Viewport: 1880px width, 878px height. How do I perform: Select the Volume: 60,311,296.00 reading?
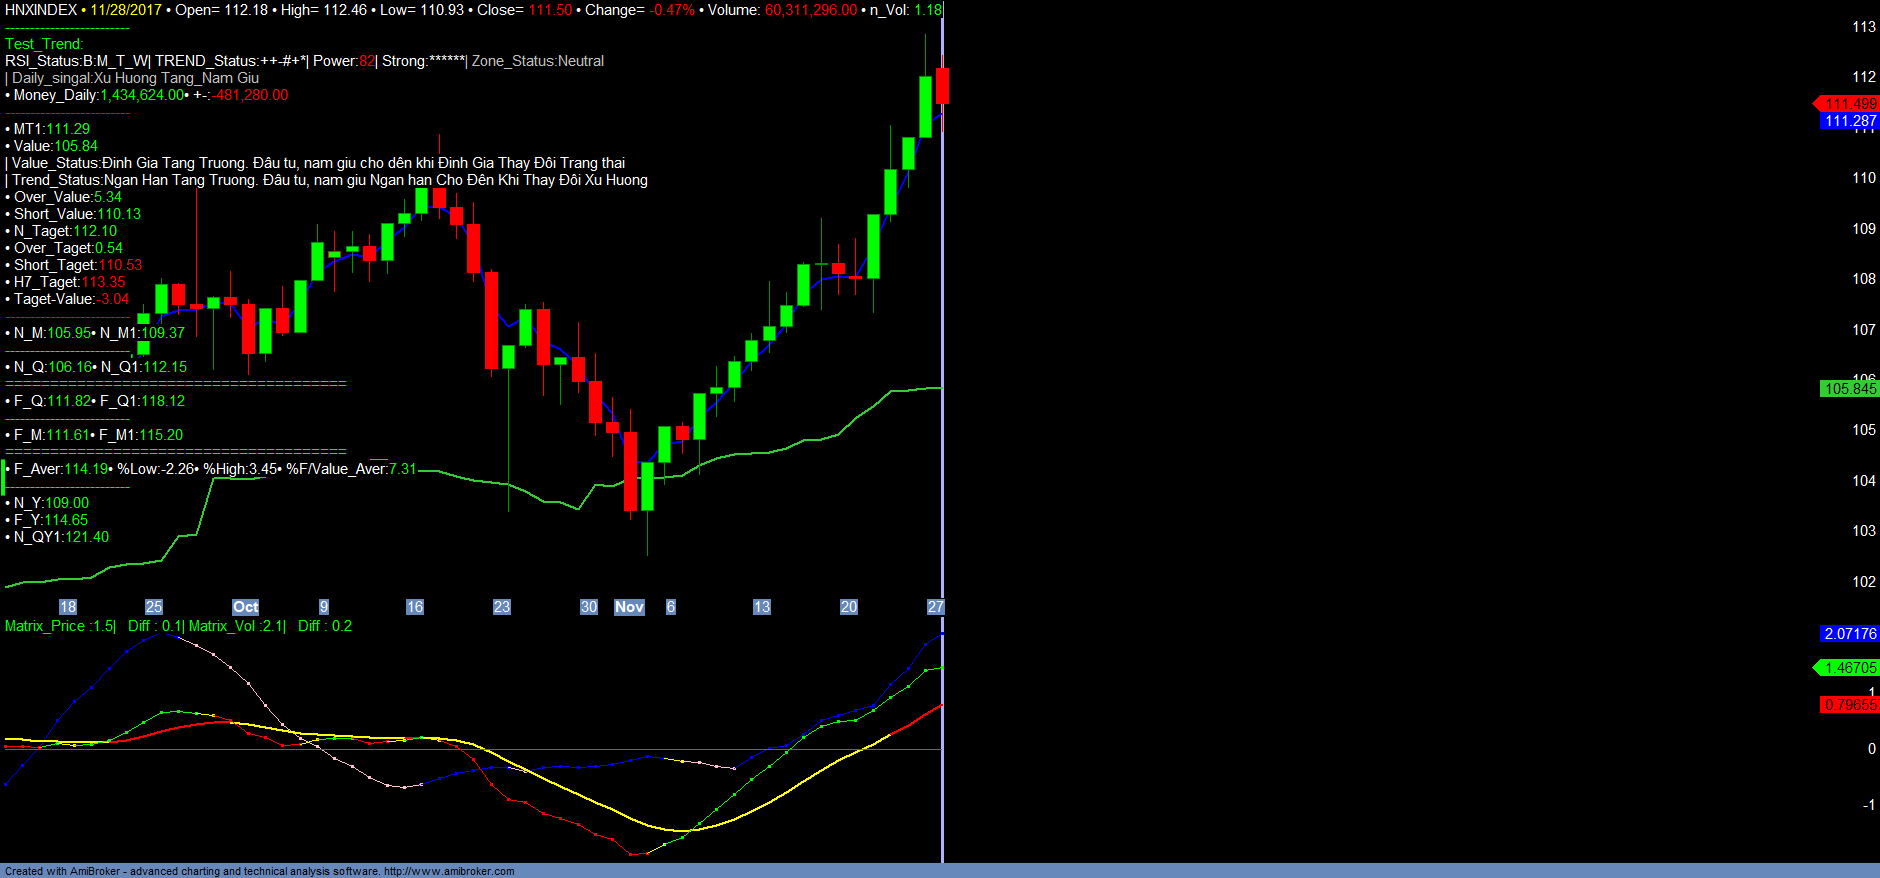[783, 10]
